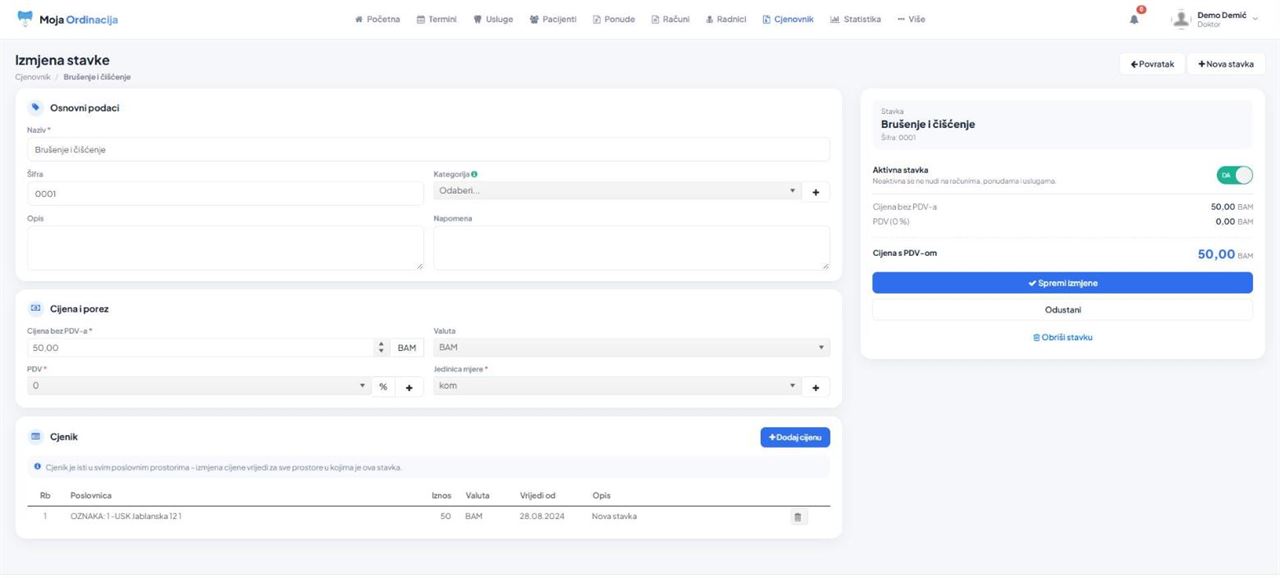The image size is (1280, 578).
Task: Focus the Naziv input field
Action: [x=428, y=149]
